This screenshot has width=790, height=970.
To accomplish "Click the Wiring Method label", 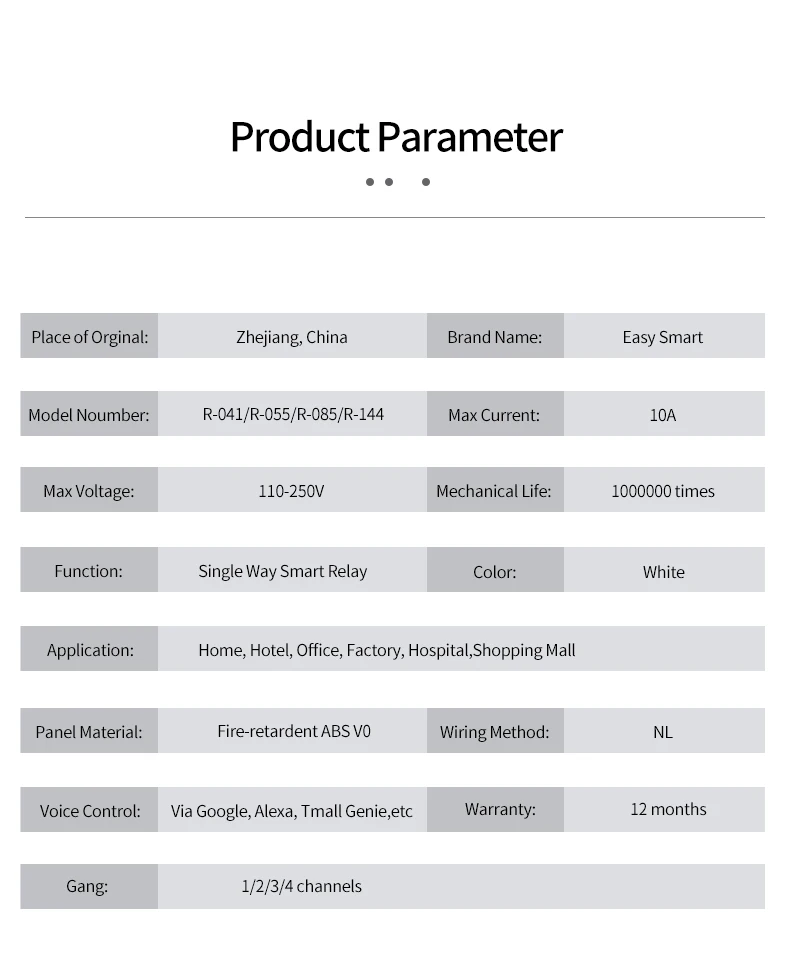I will tap(494, 732).
